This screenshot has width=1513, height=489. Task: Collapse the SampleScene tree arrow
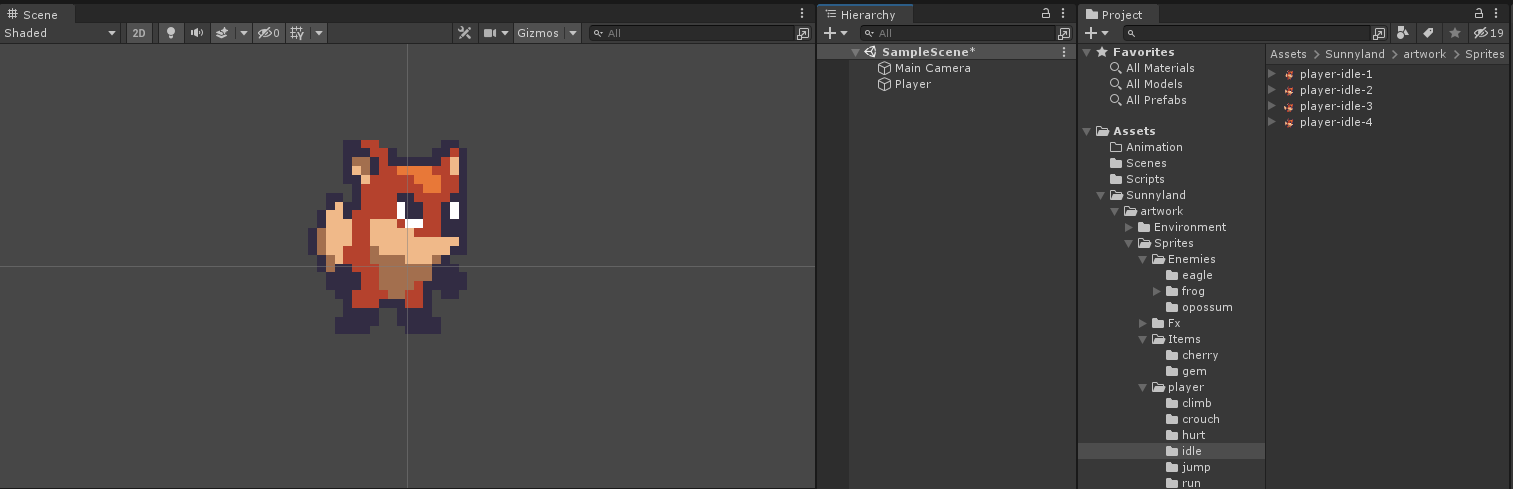tap(856, 52)
